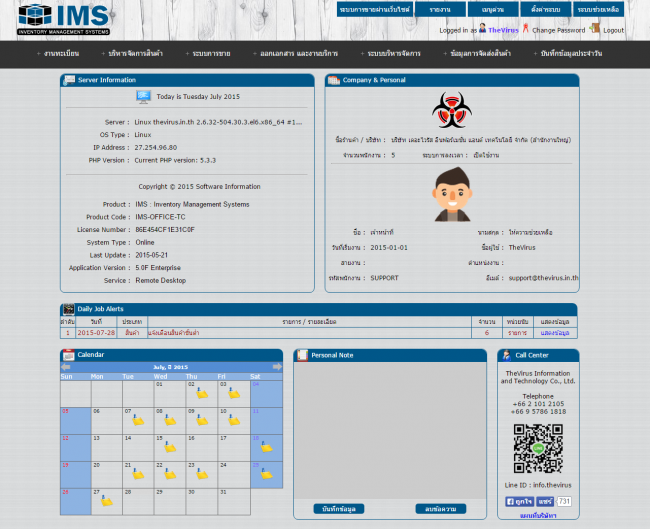Open the note icon on calendar day 08
This screenshot has width=650, height=529.
(x=170, y=420)
